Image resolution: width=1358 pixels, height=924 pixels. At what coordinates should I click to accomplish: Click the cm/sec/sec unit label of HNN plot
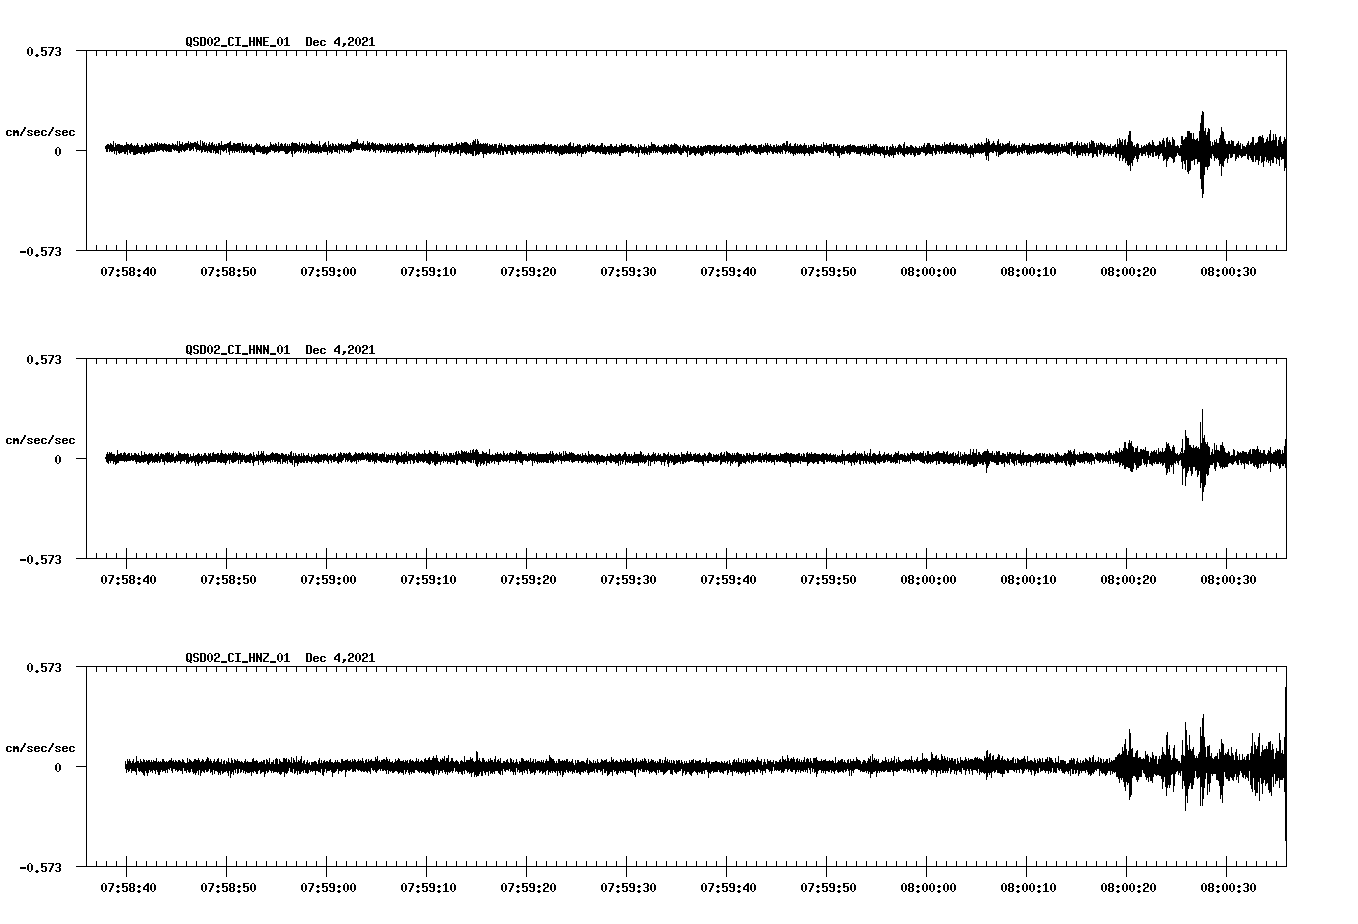coord(40,440)
